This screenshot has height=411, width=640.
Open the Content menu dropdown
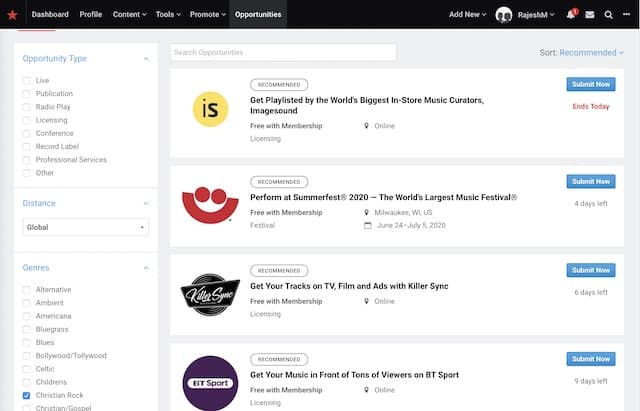coord(129,14)
